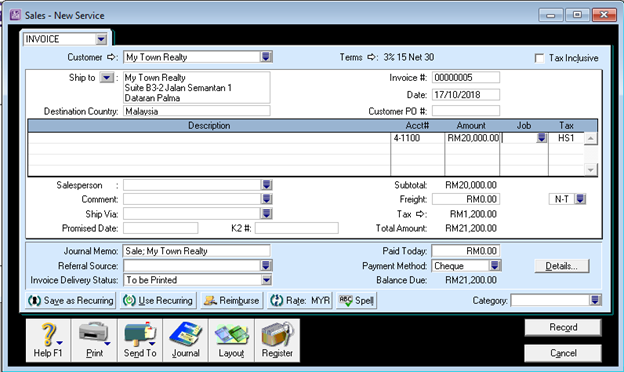624x372 pixels.
Task: Click the Description column header
Action: (209, 126)
